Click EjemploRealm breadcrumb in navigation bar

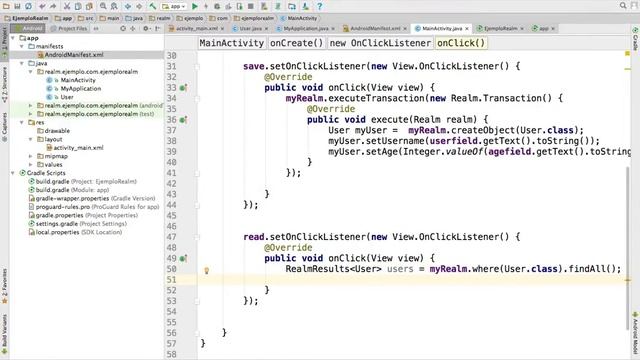point(27,18)
